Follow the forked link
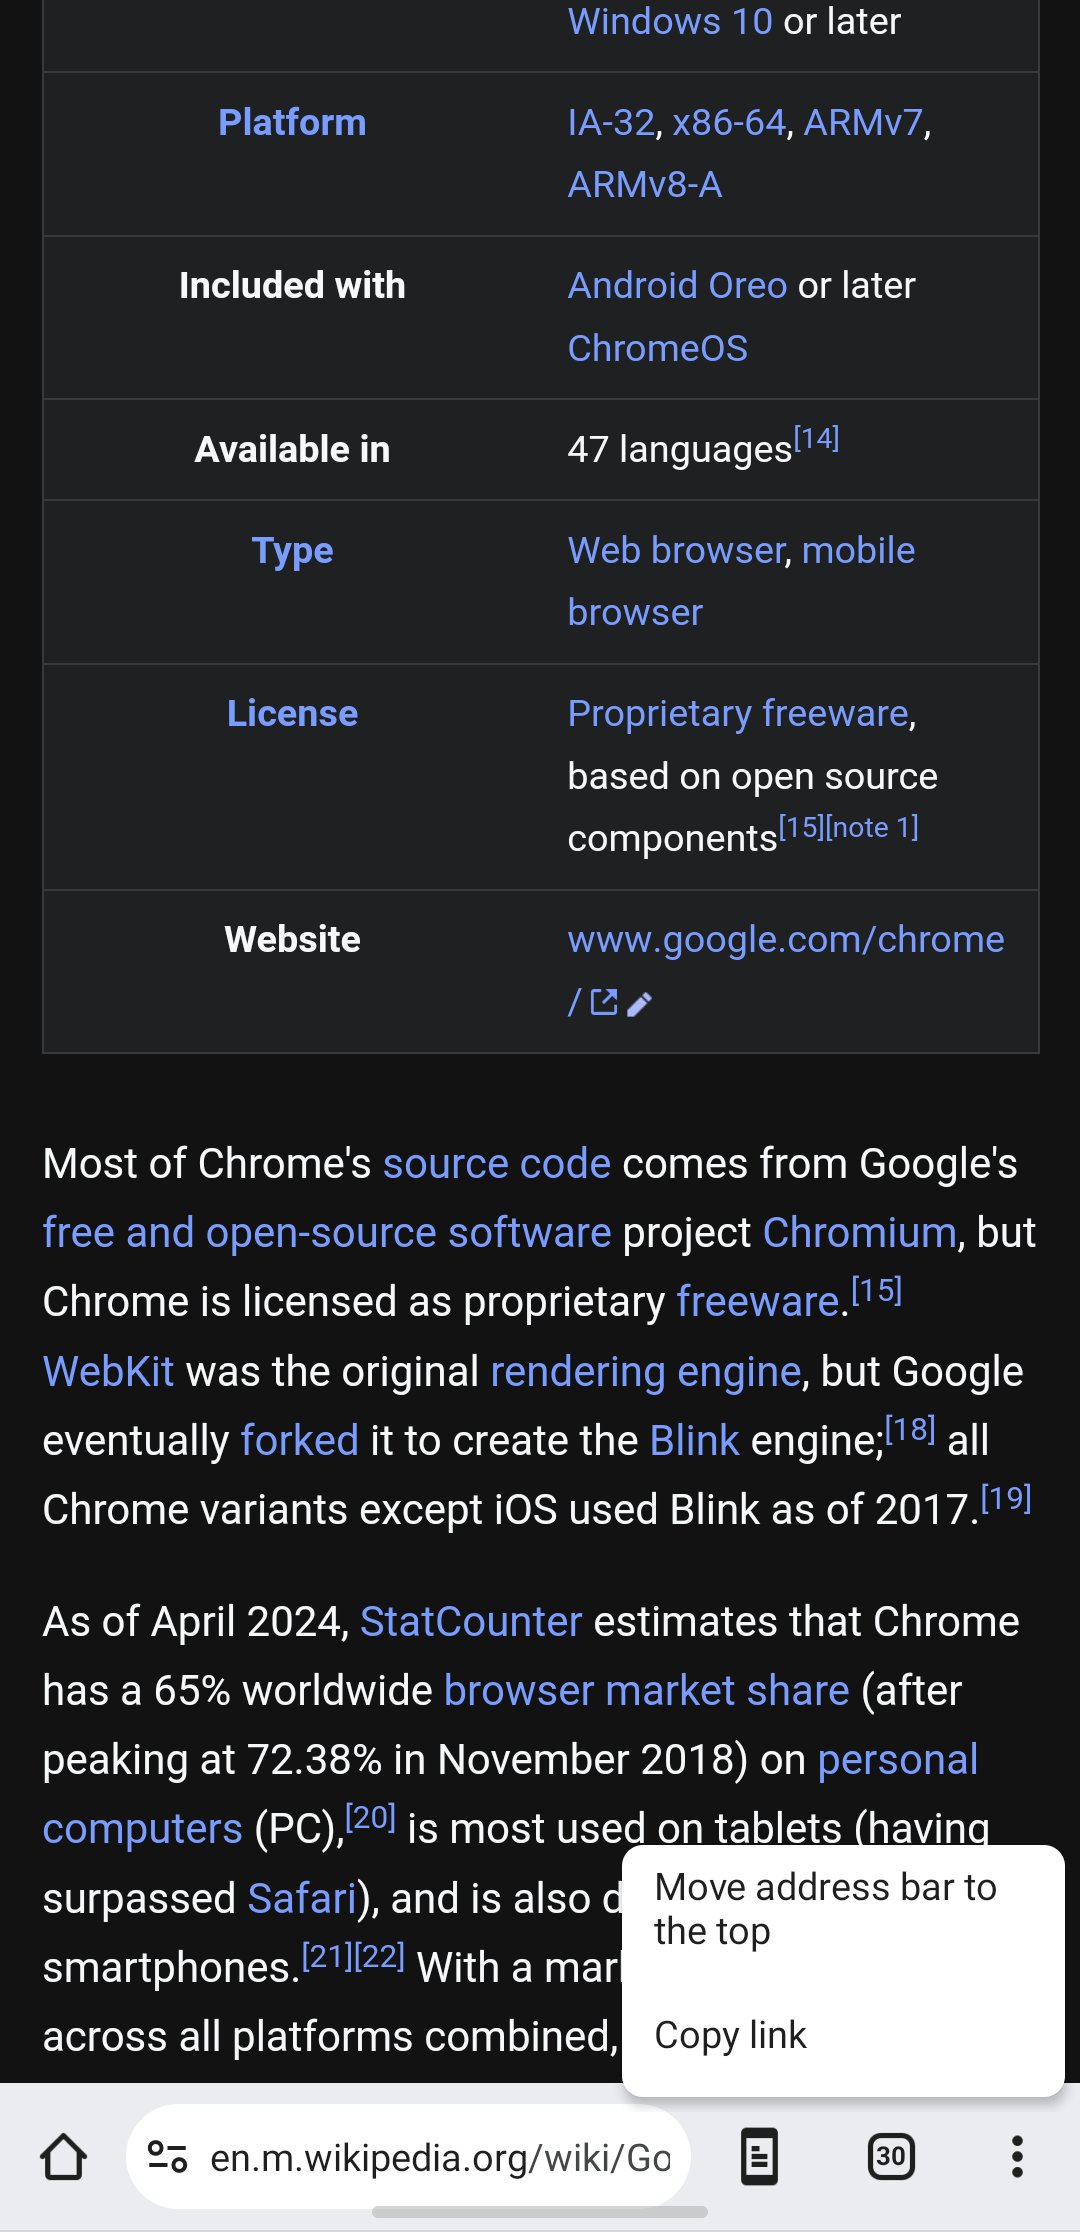The image size is (1080, 2232). 300,1440
